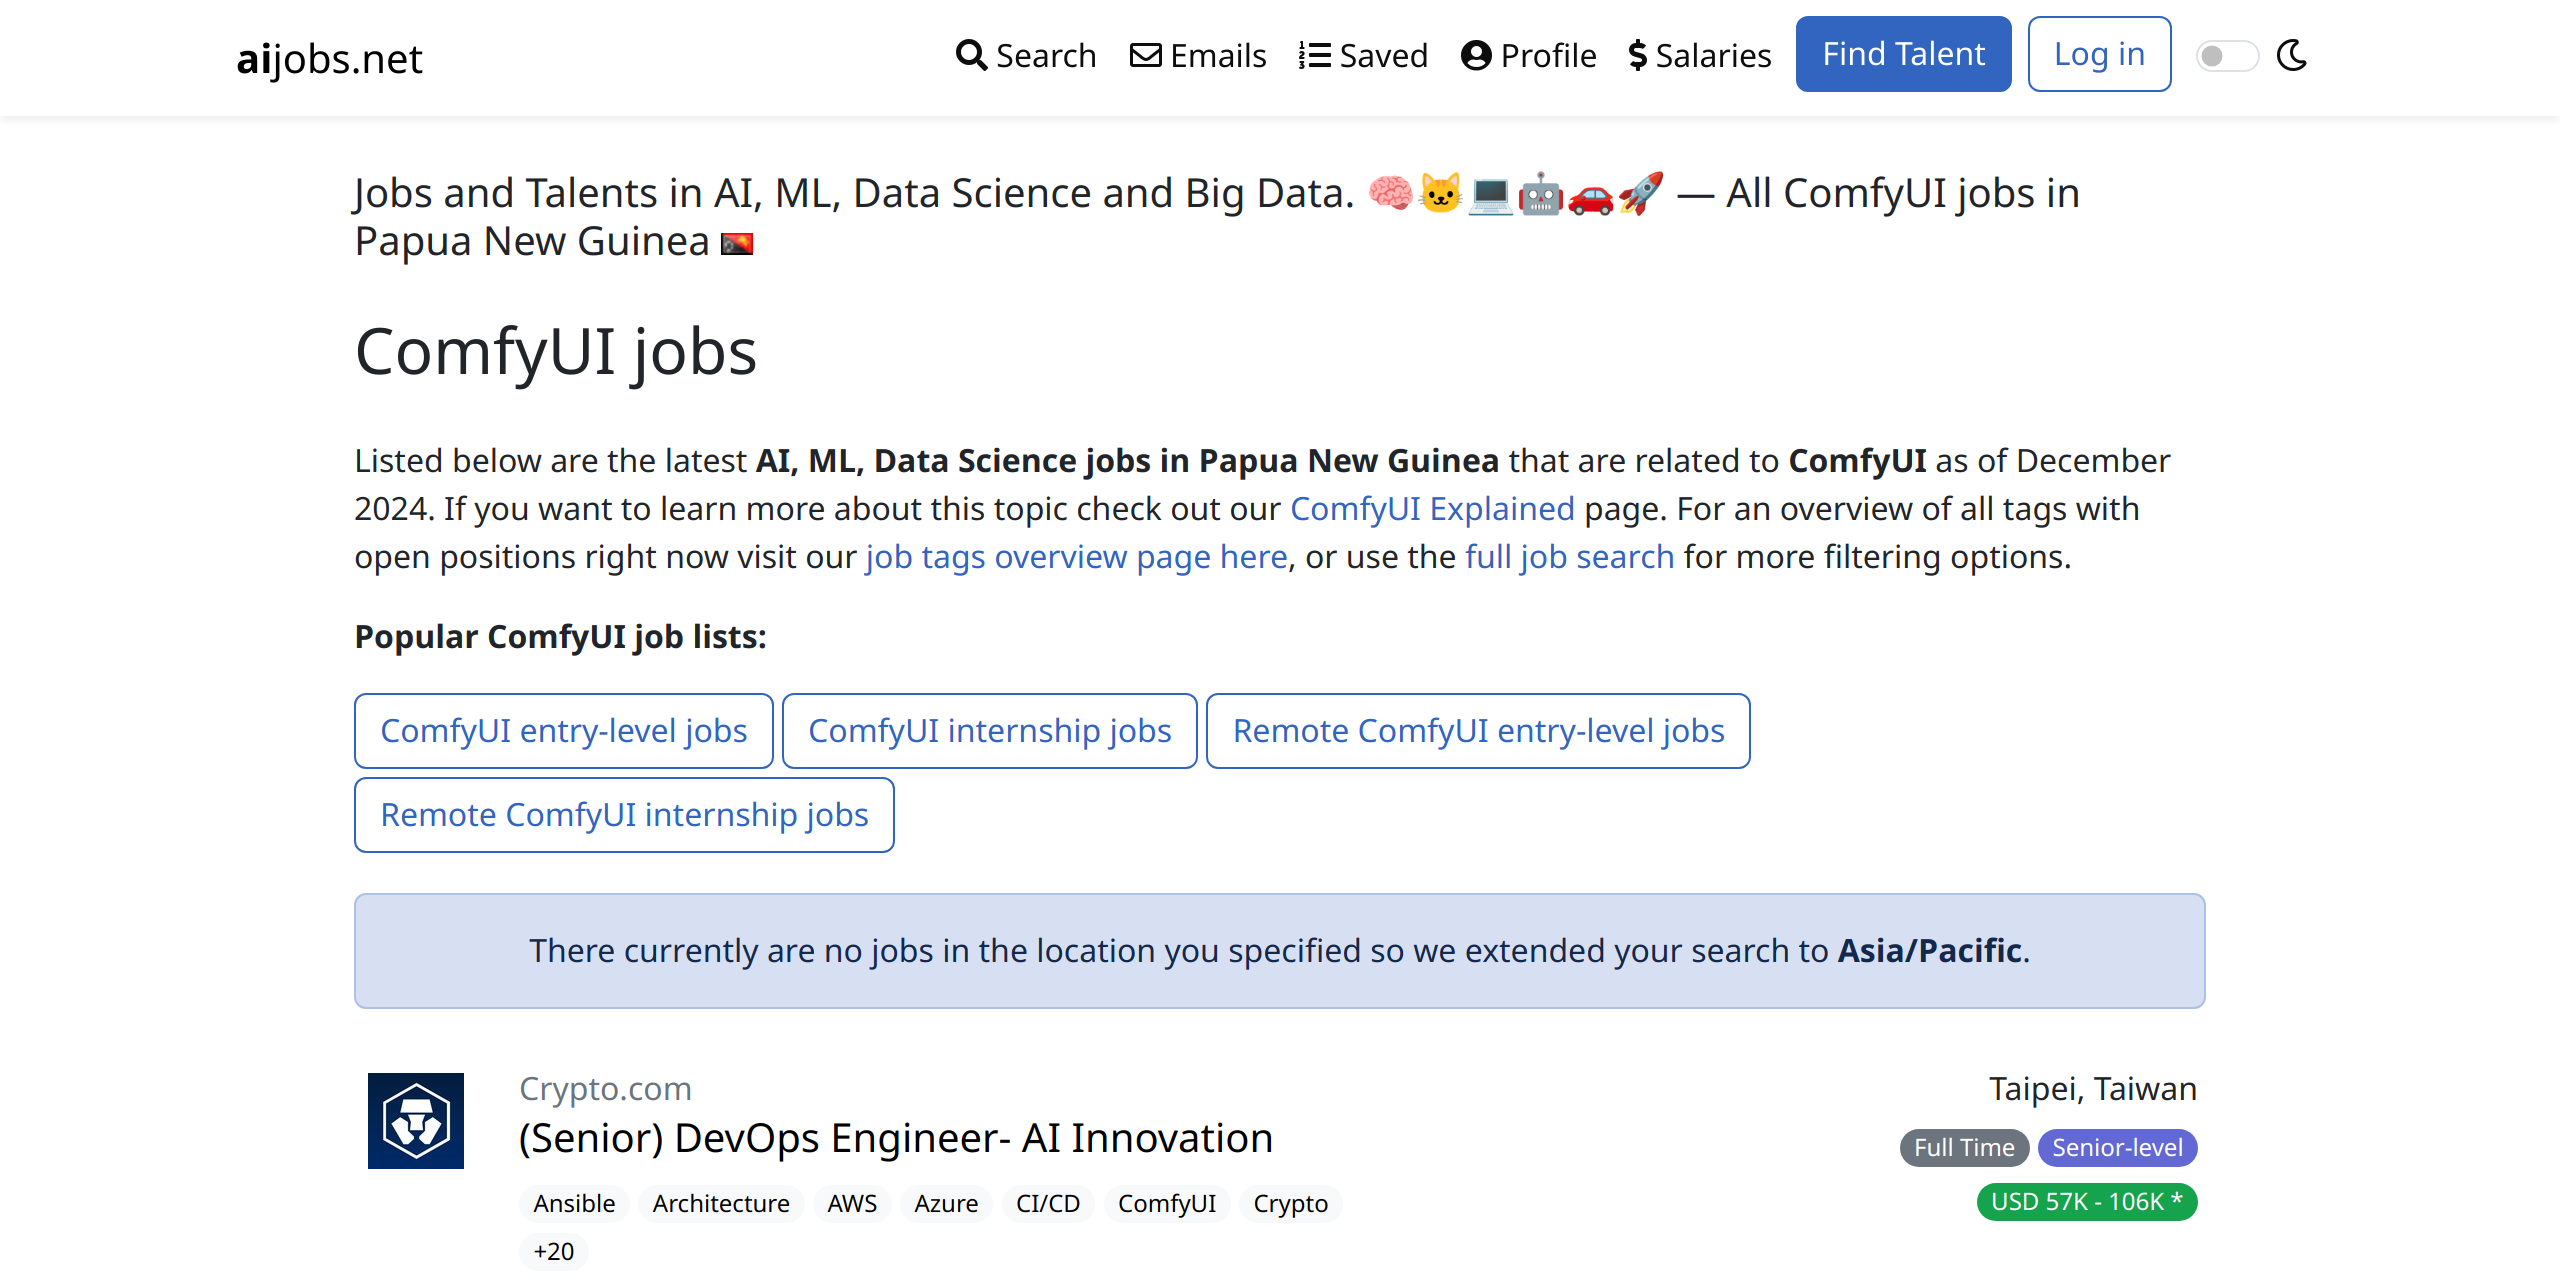Open ComfyUI entry-level jobs list
This screenshot has height=1280, width=2560.
[x=563, y=731]
